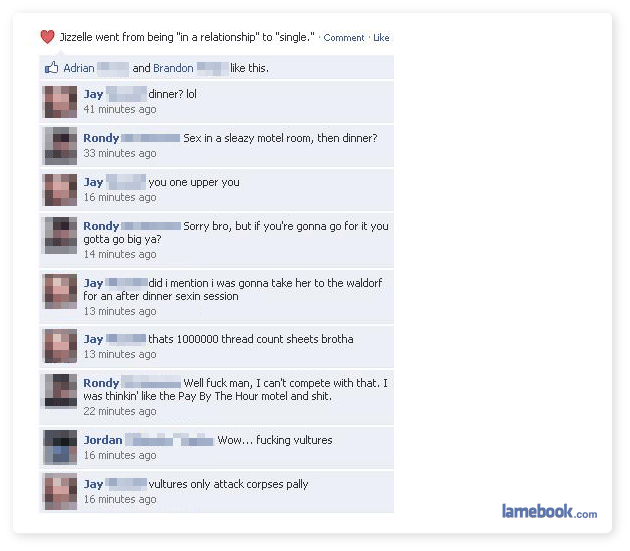
Task: Click Jay's avatar on the "dinner? lol" comment
Action: 60,102
